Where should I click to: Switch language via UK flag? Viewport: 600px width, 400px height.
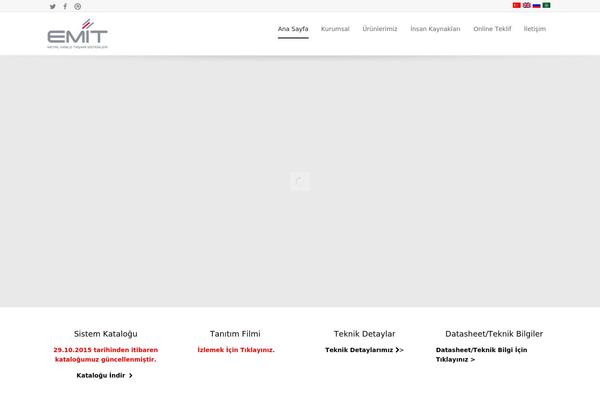coord(527,5)
